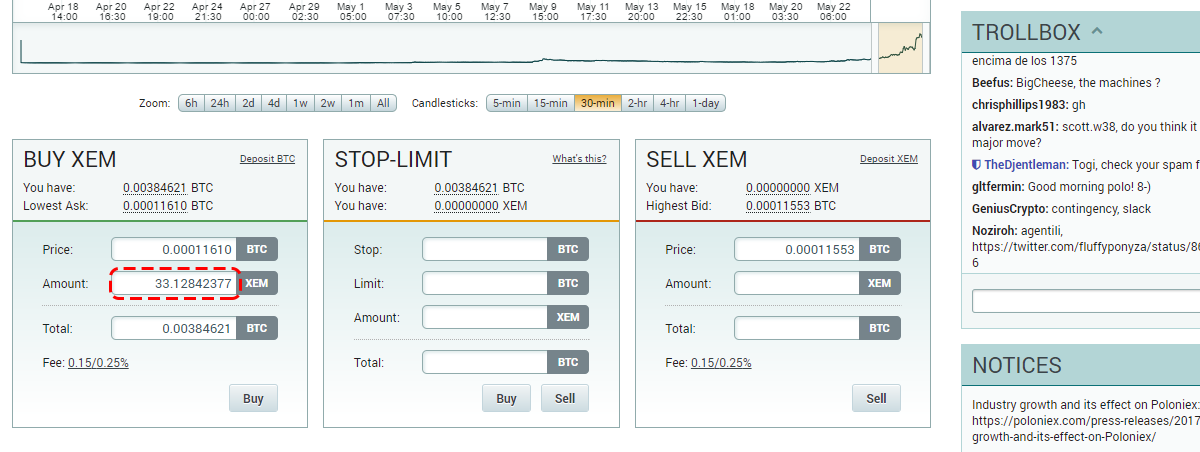Screen dimensions: 1200x452
Task: Set zoom to 1m
Action: (x=355, y=103)
